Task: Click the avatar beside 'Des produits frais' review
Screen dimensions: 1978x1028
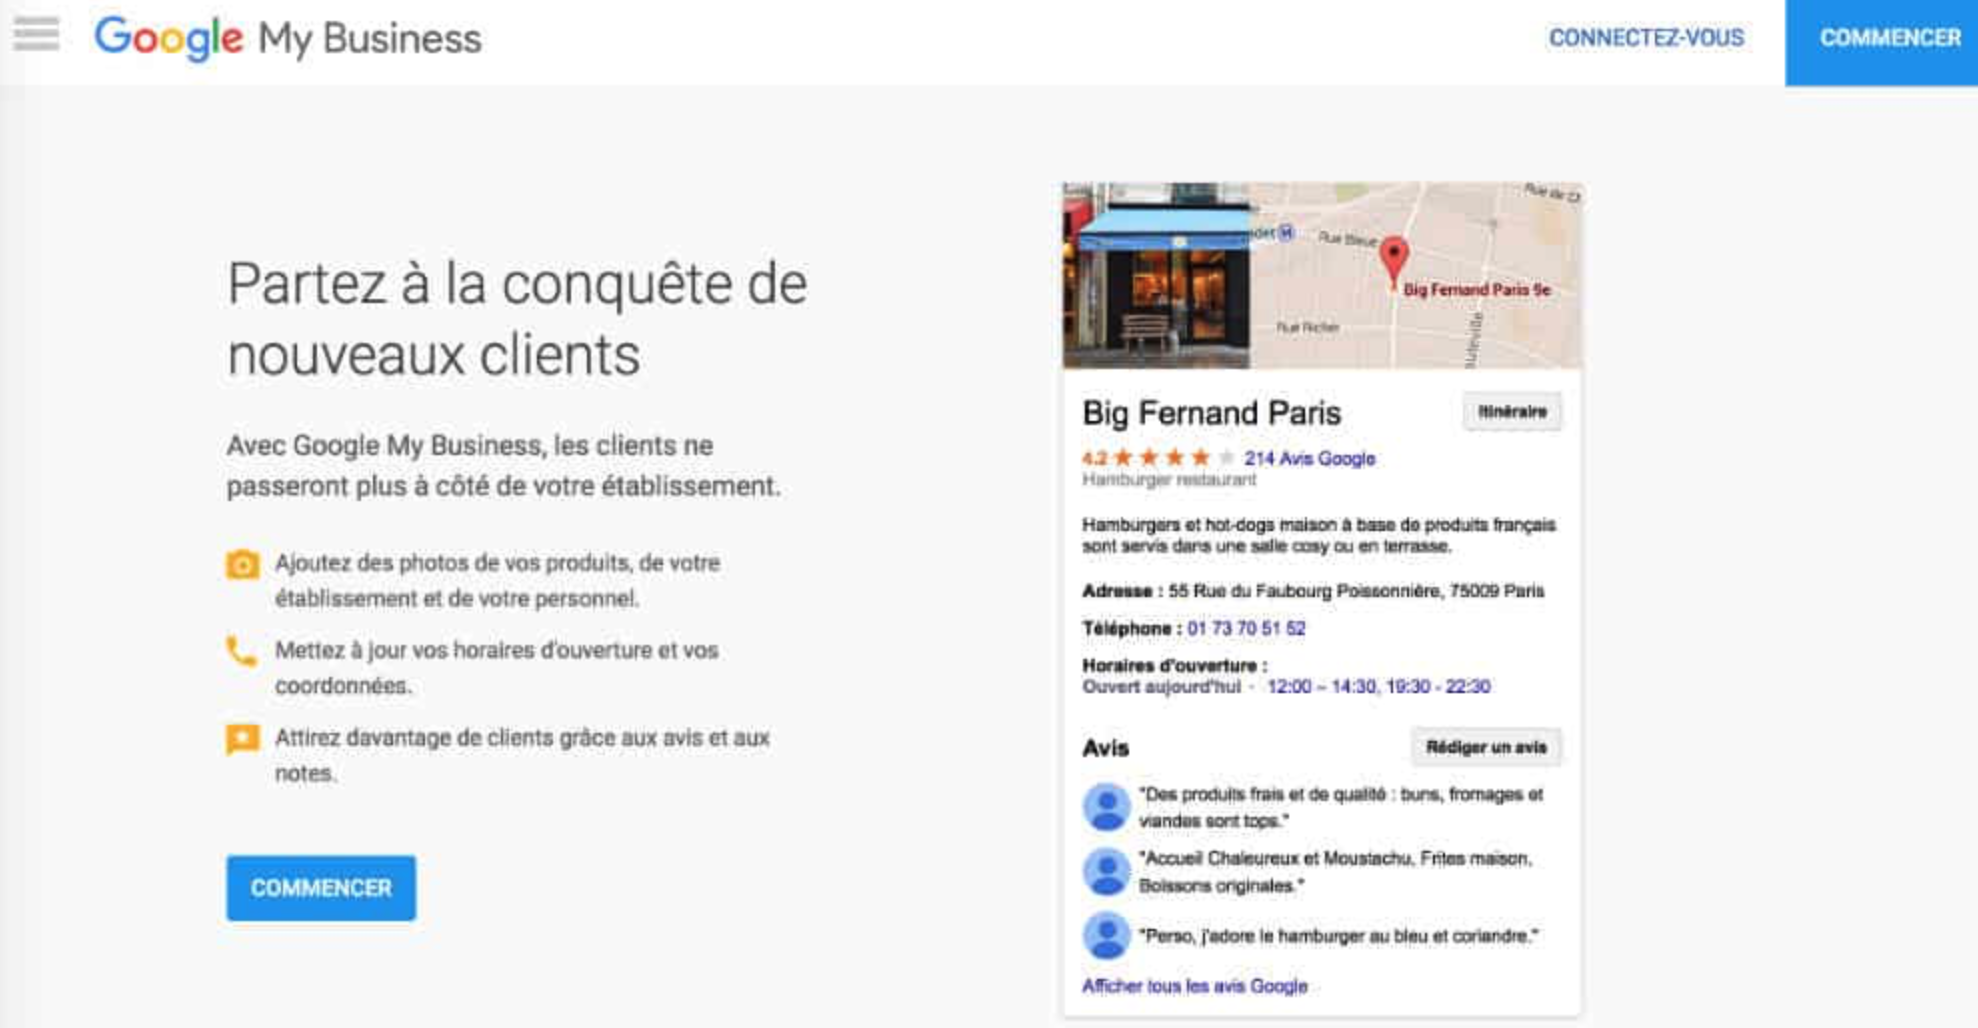Action: click(x=1106, y=806)
